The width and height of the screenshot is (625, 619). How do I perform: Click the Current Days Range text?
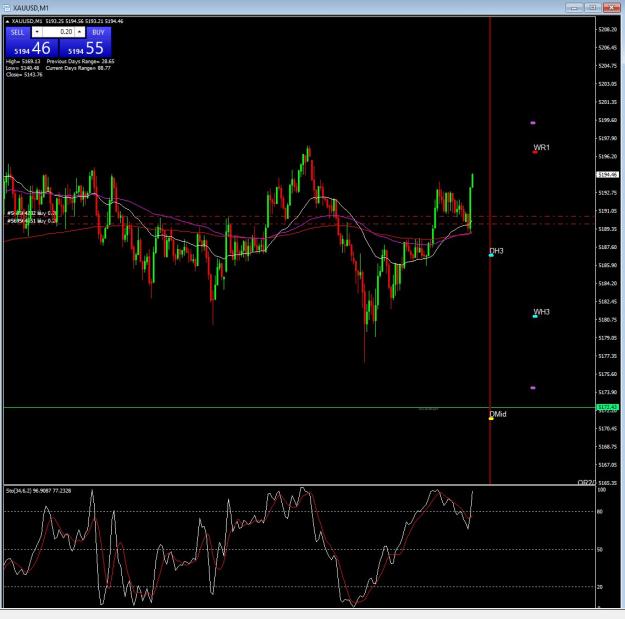tap(78, 68)
